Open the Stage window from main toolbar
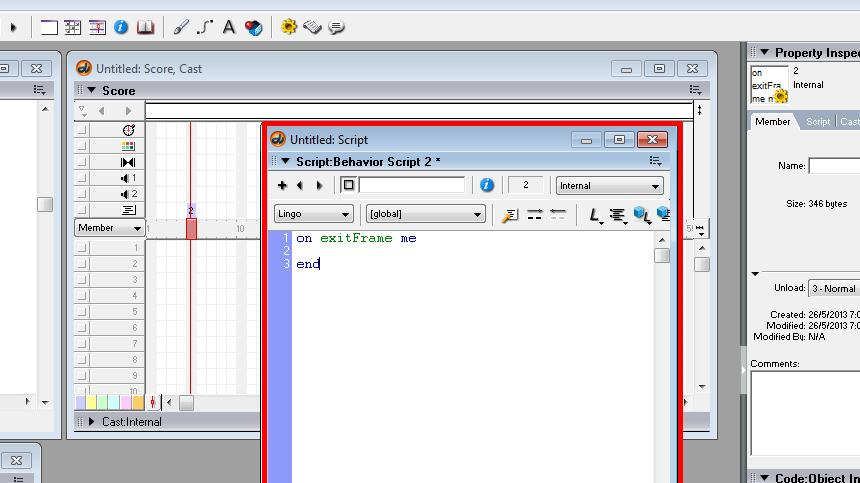The width and height of the screenshot is (860, 483). click(x=49, y=27)
